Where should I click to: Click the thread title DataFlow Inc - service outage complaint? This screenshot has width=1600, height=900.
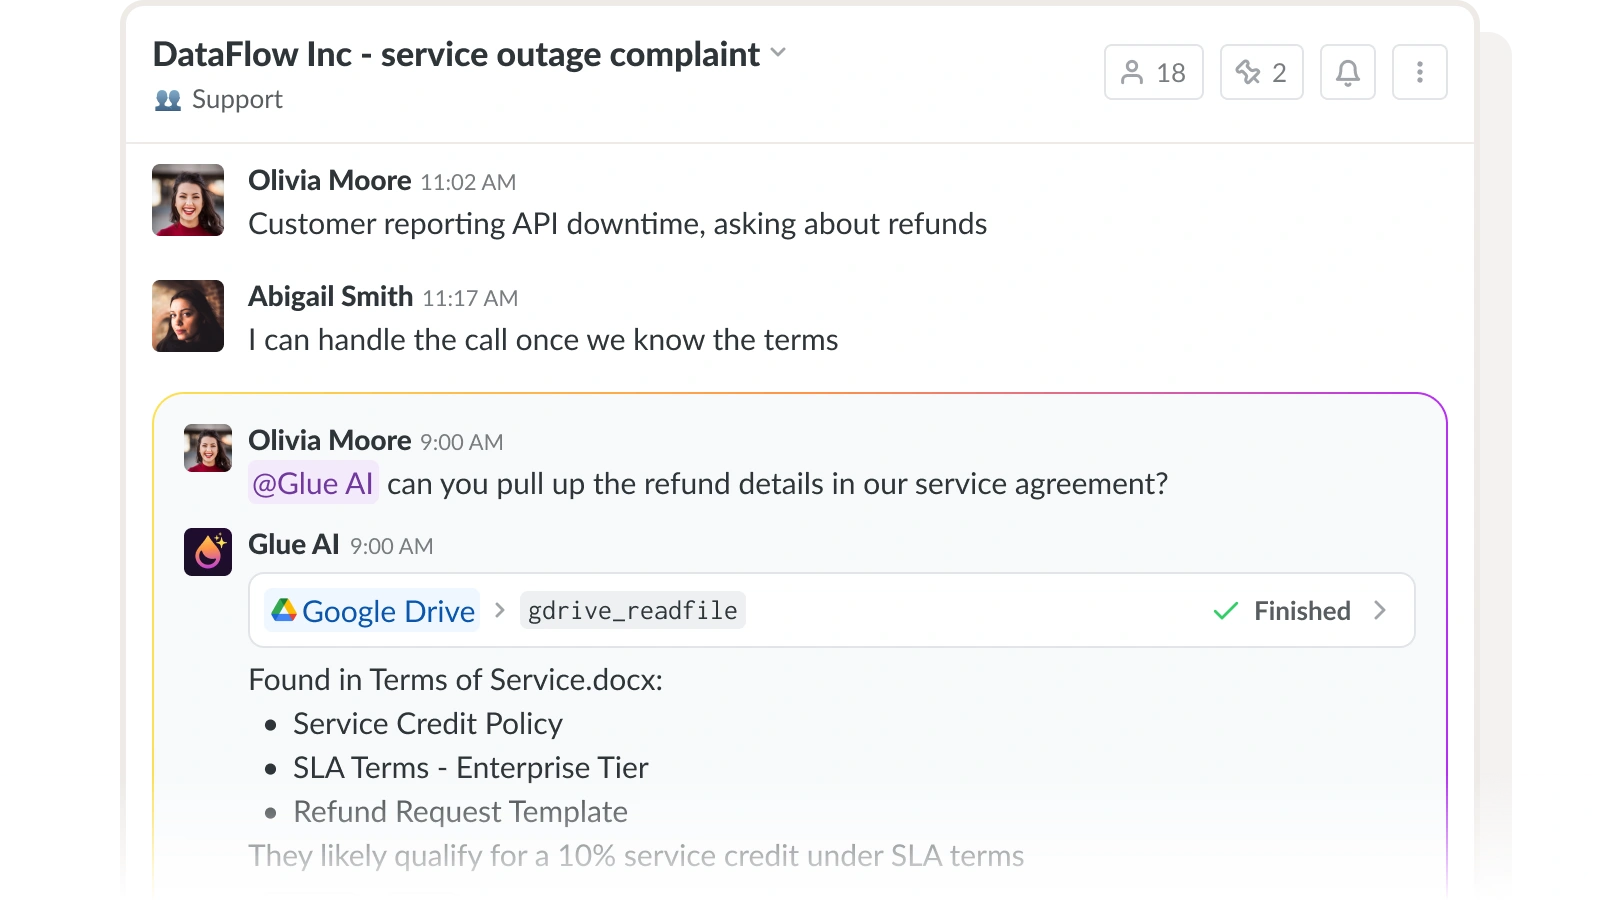(x=456, y=54)
